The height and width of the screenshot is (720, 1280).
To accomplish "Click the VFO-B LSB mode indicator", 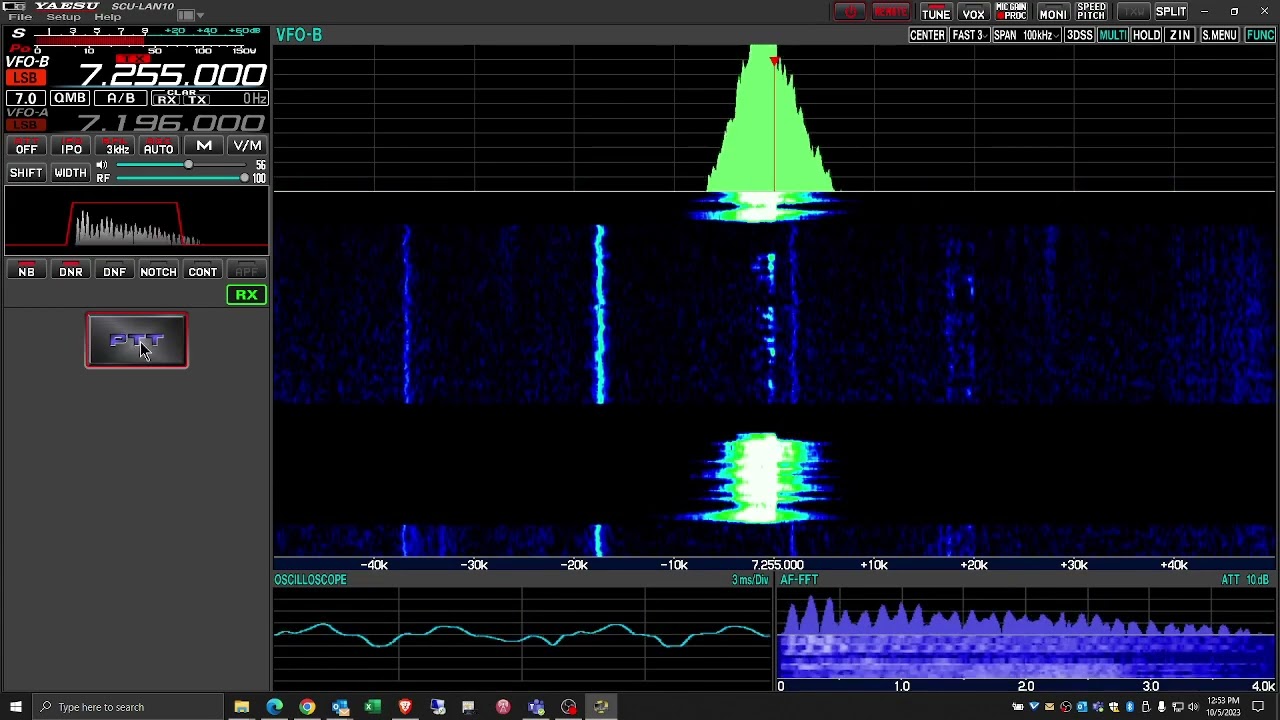I will 24,78.
